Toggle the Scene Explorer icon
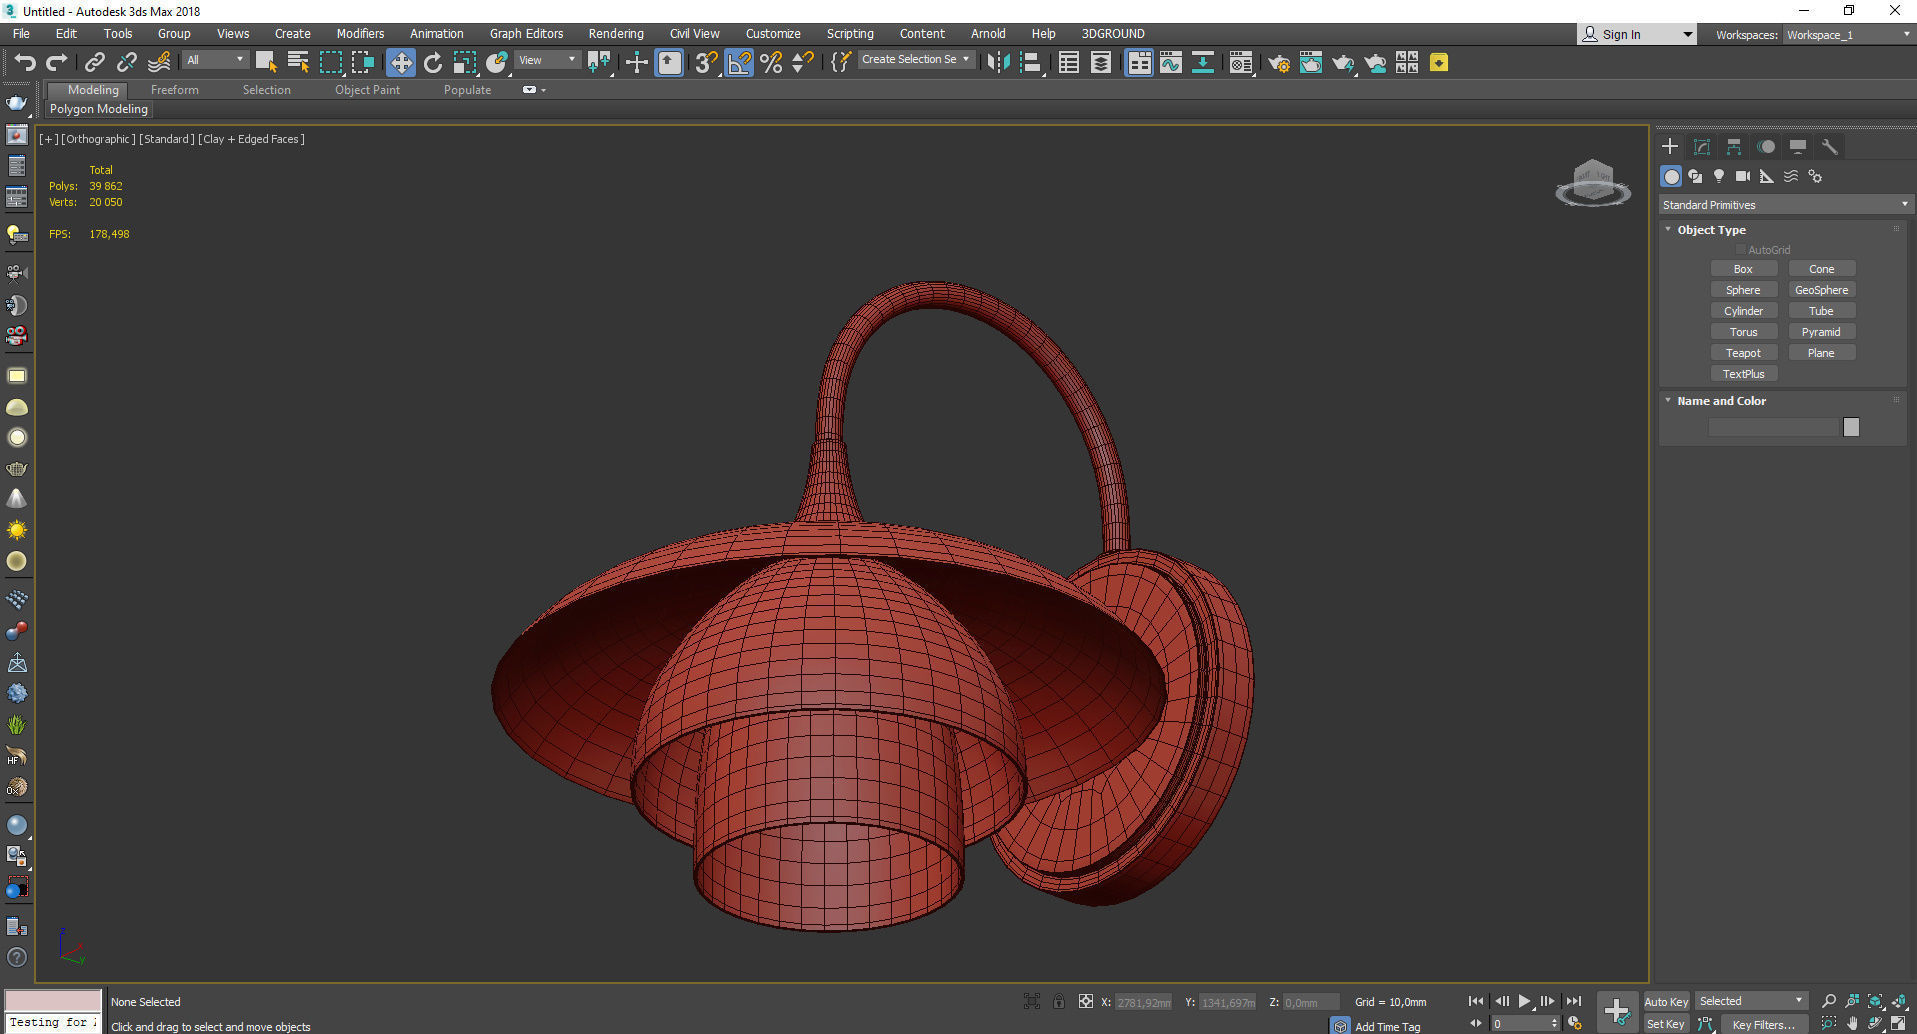The image size is (1917, 1034). [x=1069, y=63]
